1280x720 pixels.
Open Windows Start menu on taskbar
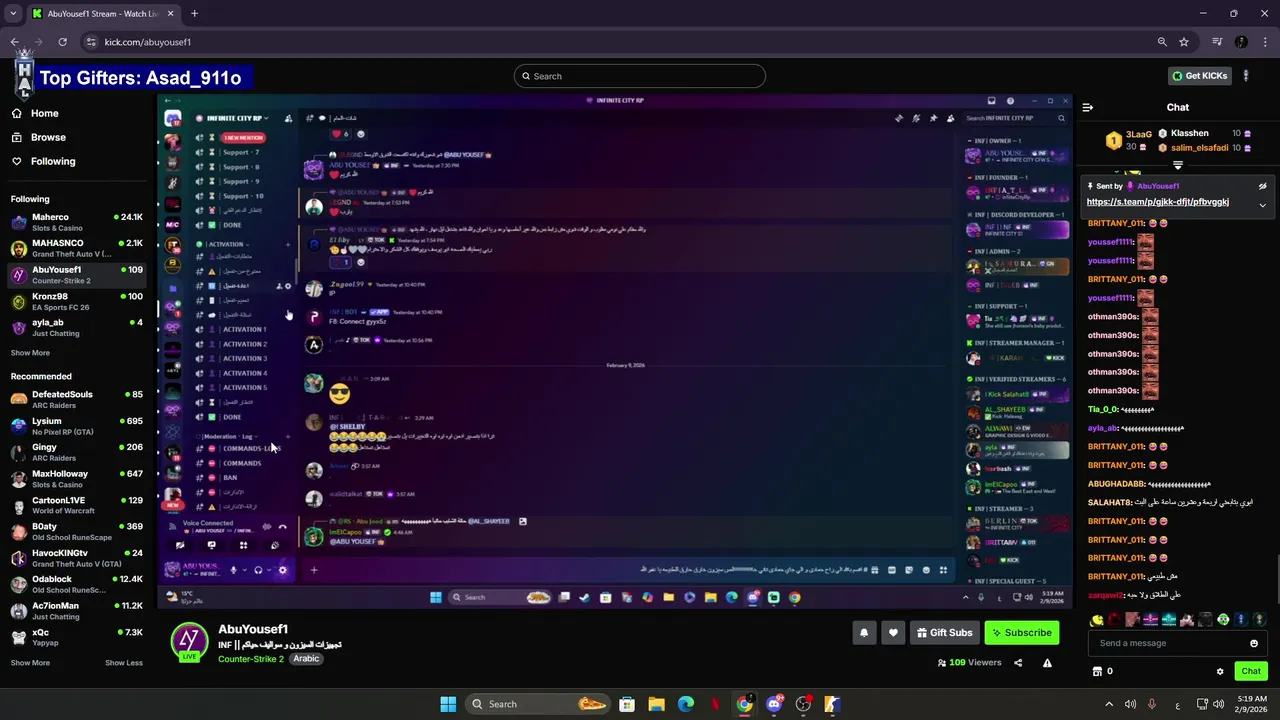point(448,704)
